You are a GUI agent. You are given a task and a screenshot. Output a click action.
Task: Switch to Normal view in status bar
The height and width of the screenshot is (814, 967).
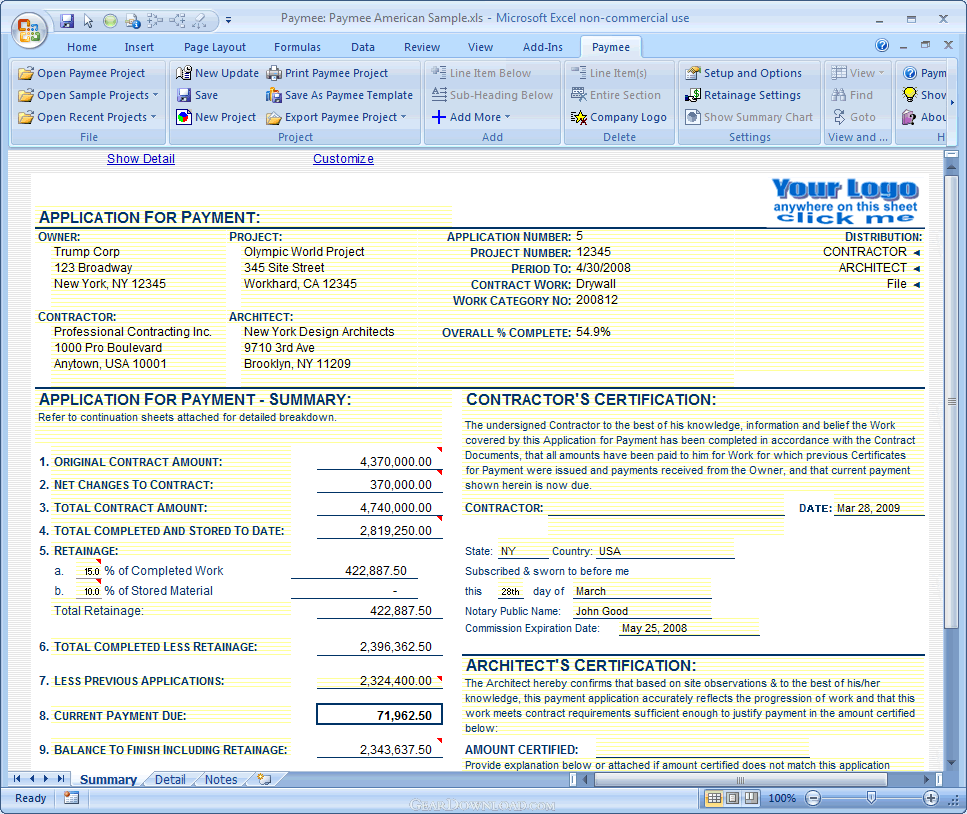714,798
